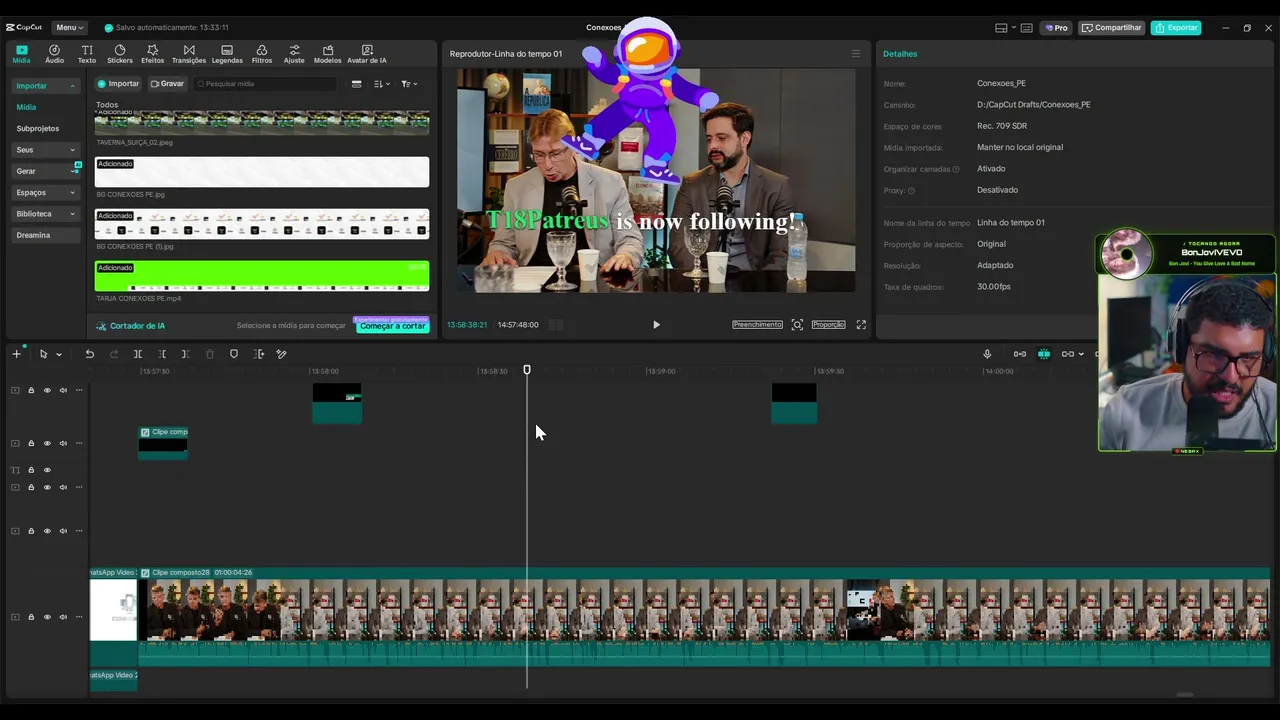Switch to the Texto tab

(87, 54)
